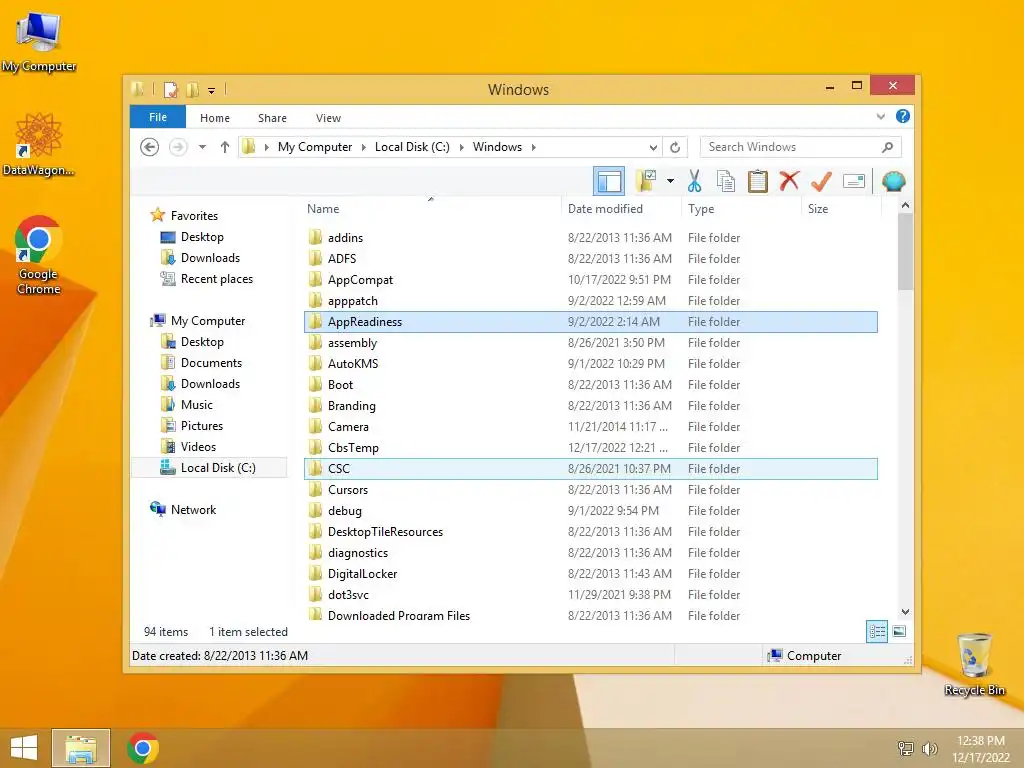Screen dimensions: 1024x768
Task: Go forward with the Forward arrow
Action: point(178,147)
